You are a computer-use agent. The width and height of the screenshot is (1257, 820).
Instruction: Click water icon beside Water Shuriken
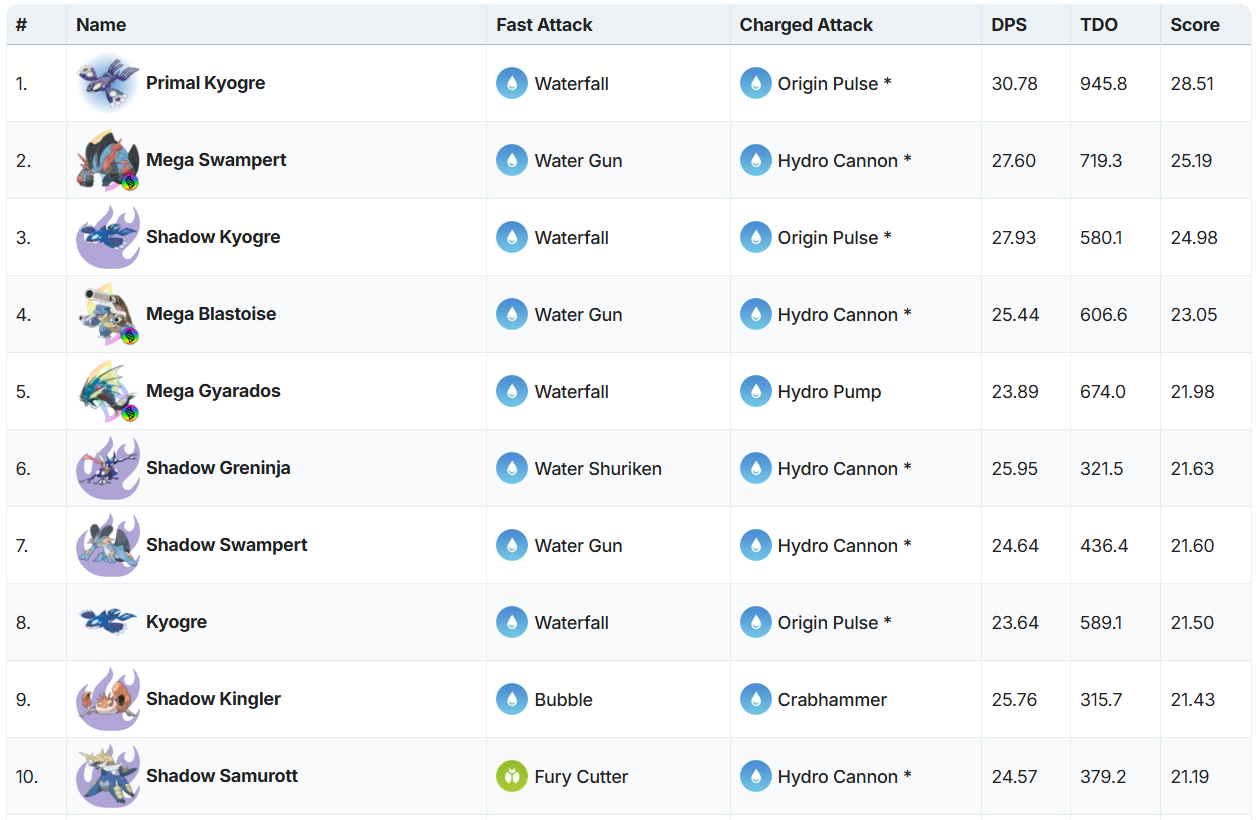point(512,468)
